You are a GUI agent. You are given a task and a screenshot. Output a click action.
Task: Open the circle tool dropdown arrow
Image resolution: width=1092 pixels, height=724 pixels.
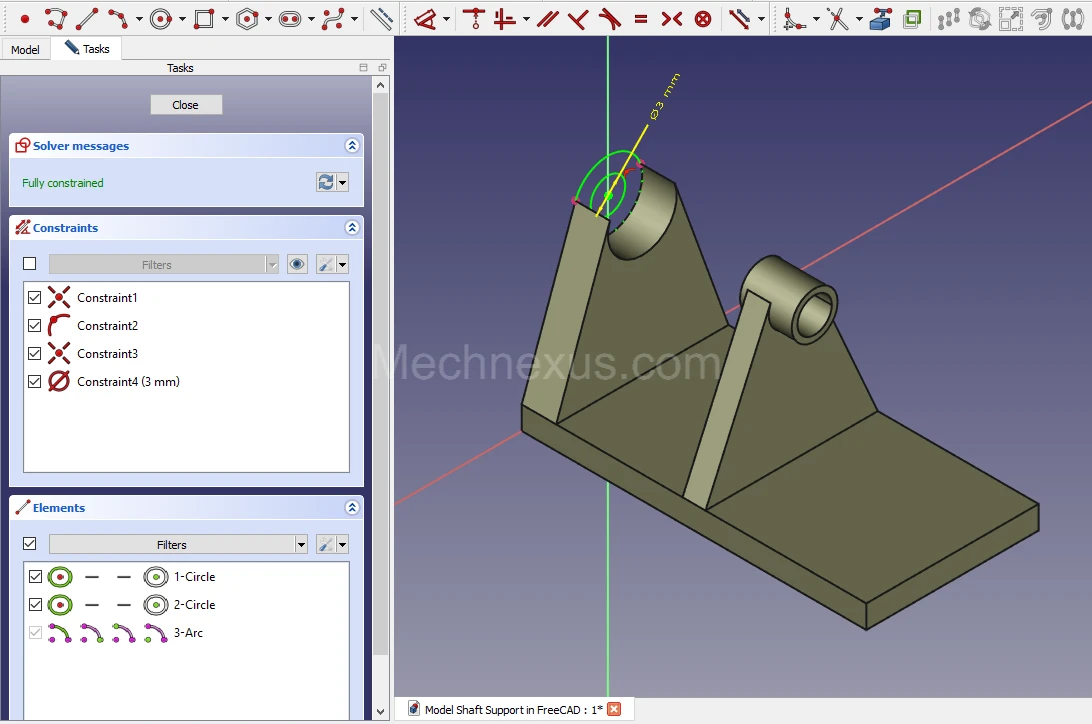182,19
